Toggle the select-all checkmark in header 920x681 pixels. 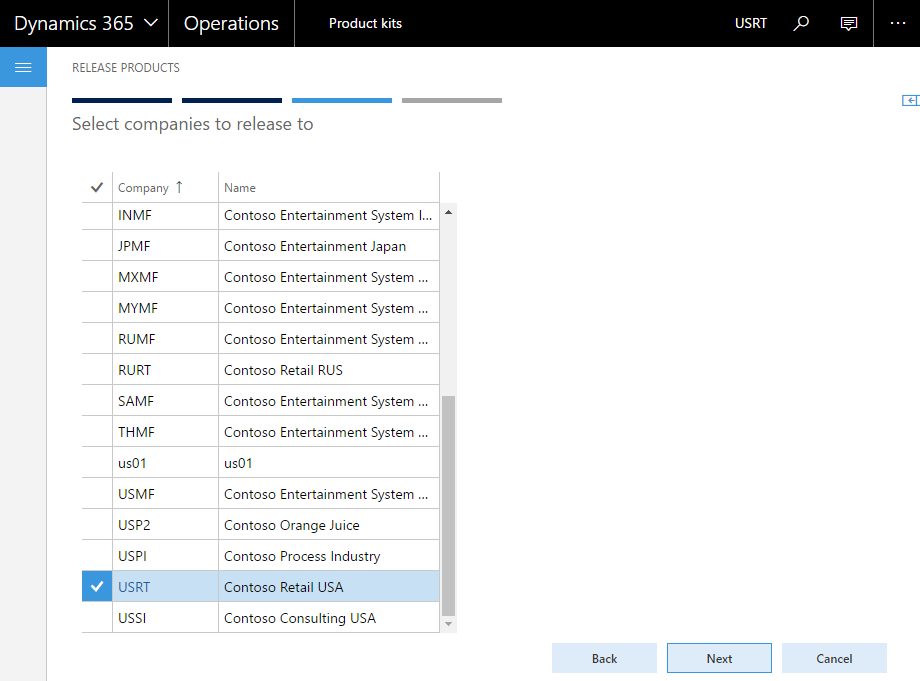(97, 188)
